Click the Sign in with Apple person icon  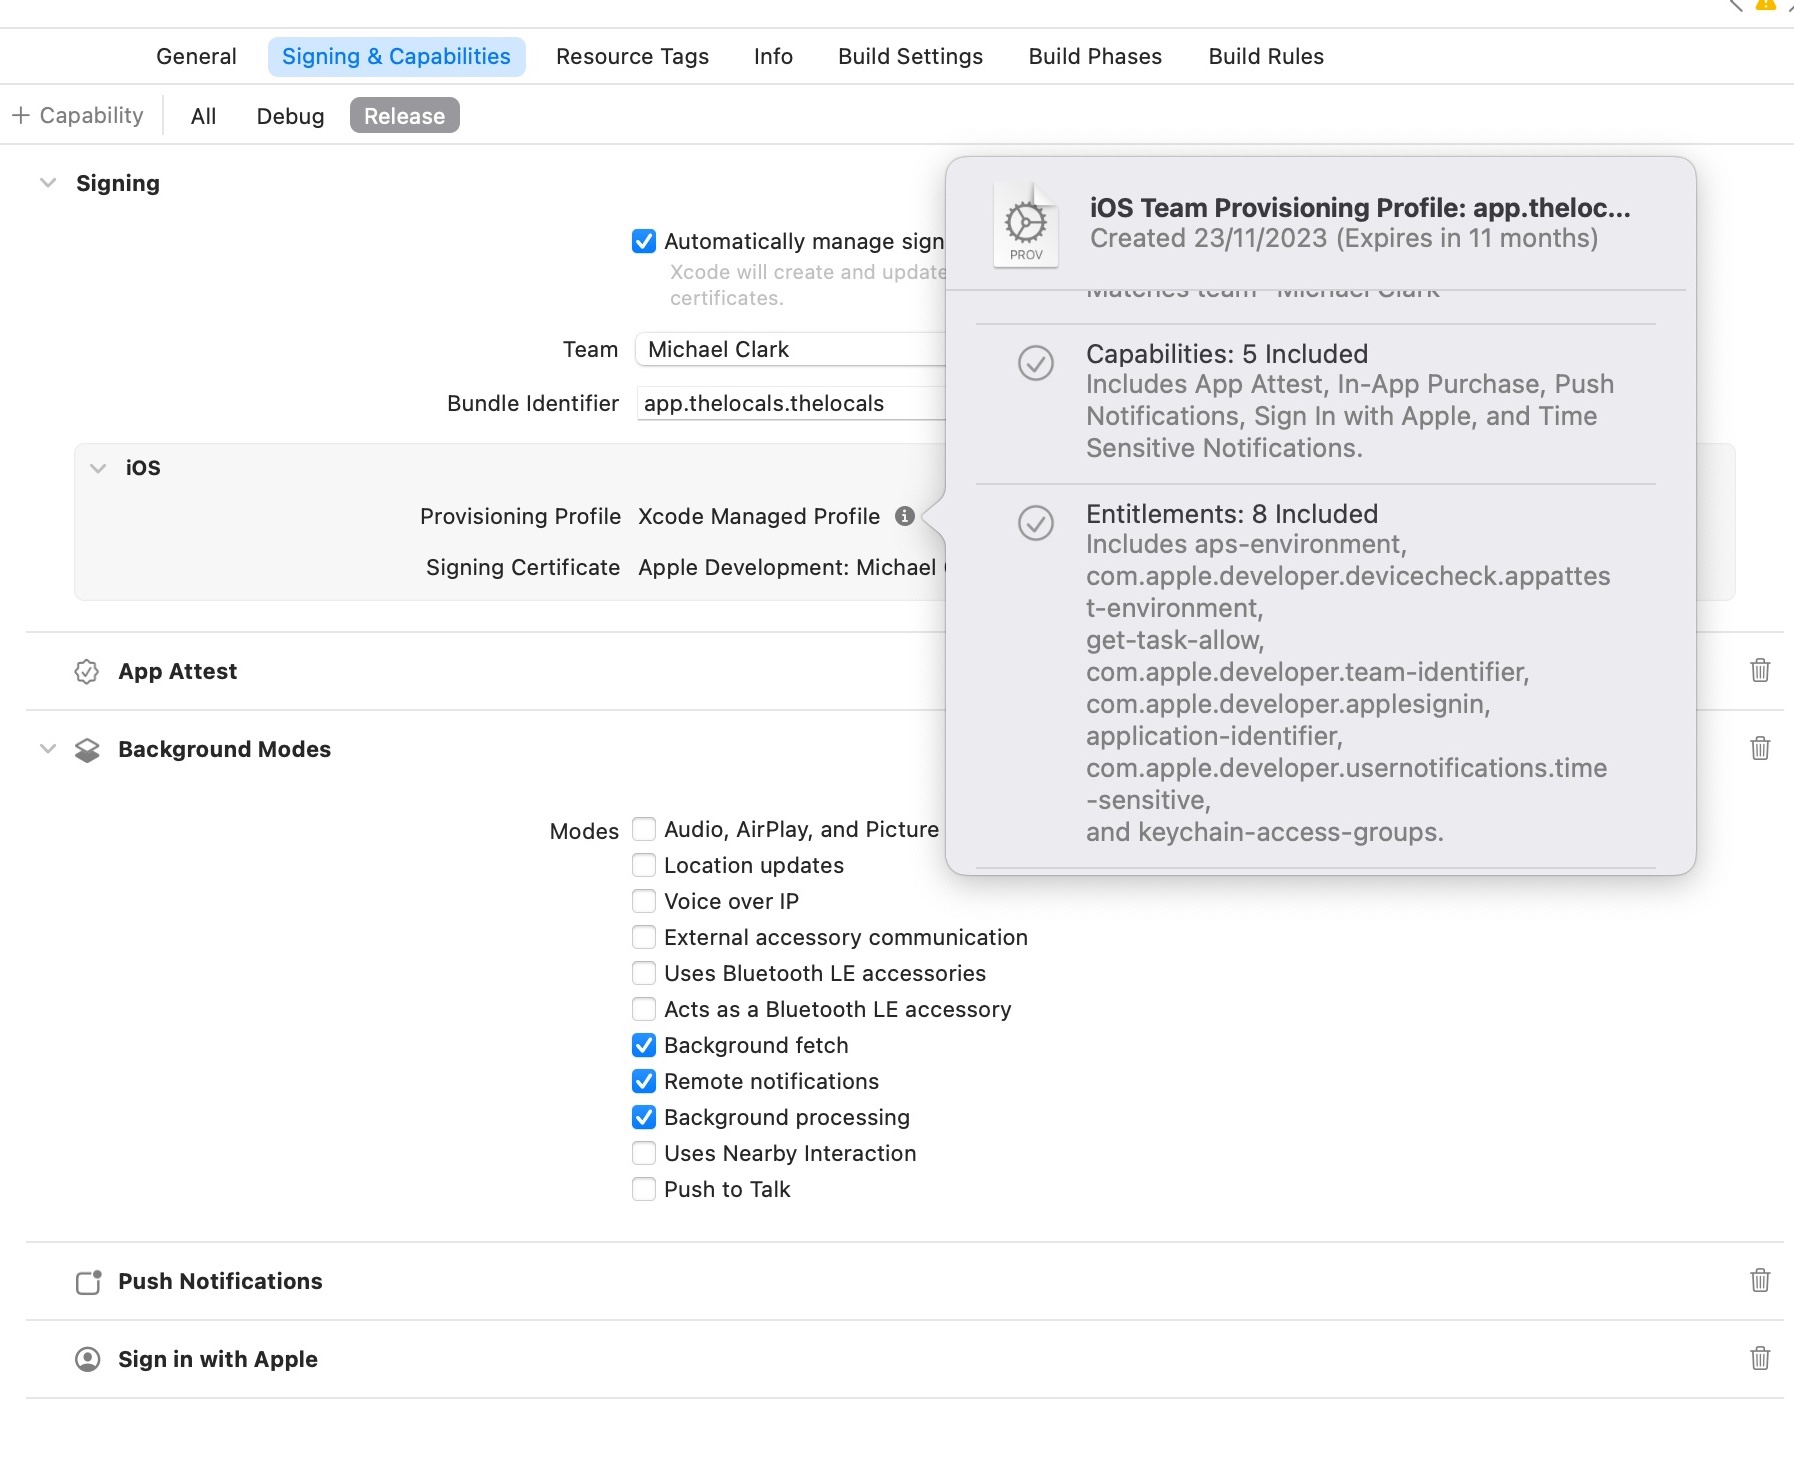87,1359
